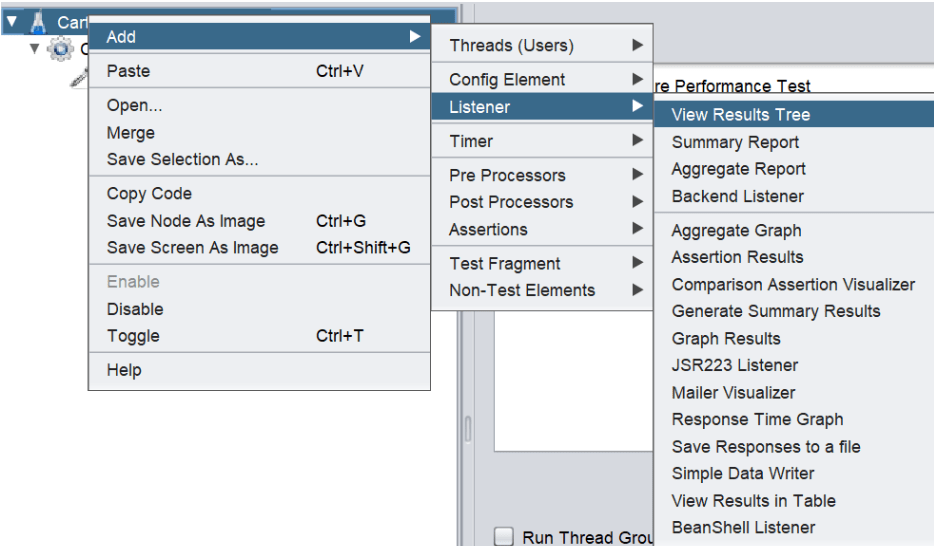
Task: Click the Thread Group gear icon
Action: [x=60, y=49]
